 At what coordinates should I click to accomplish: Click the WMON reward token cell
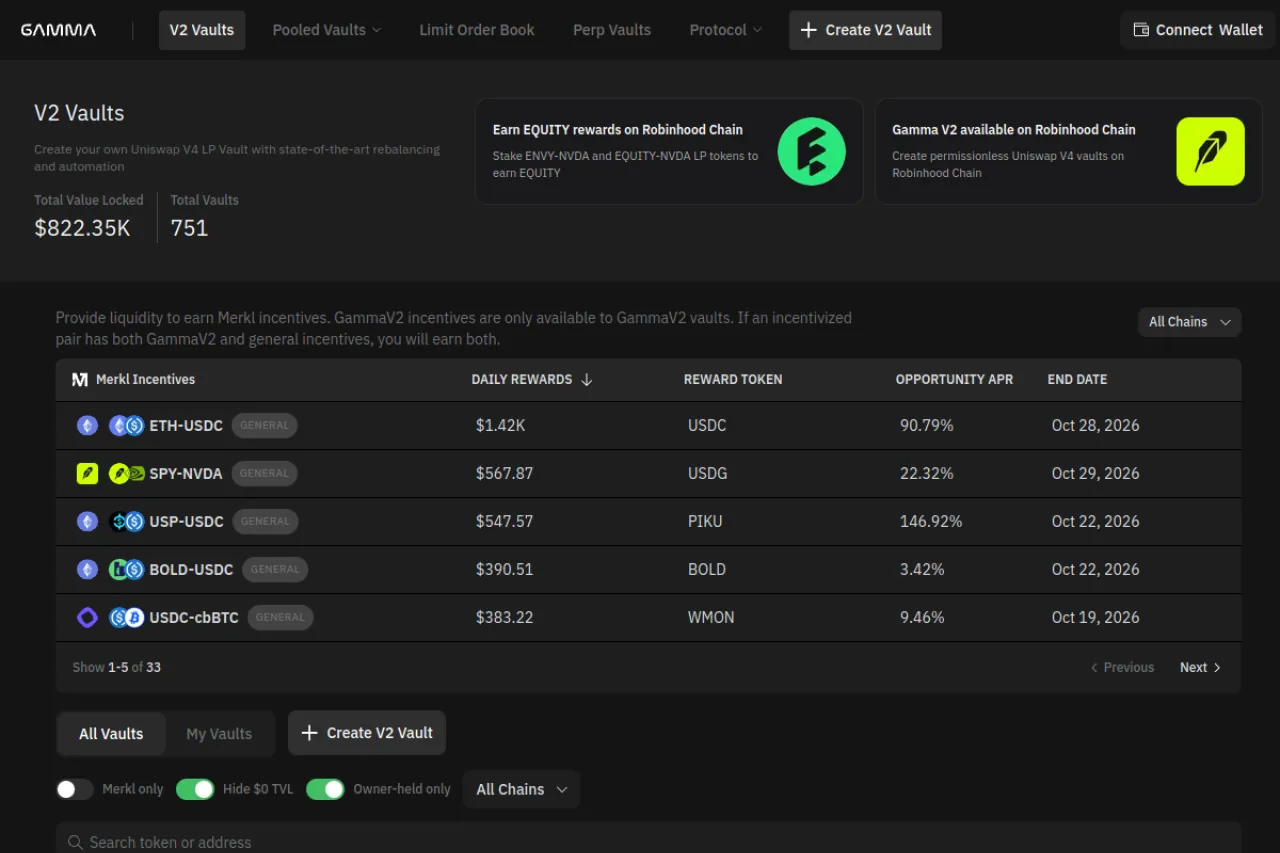[711, 618]
